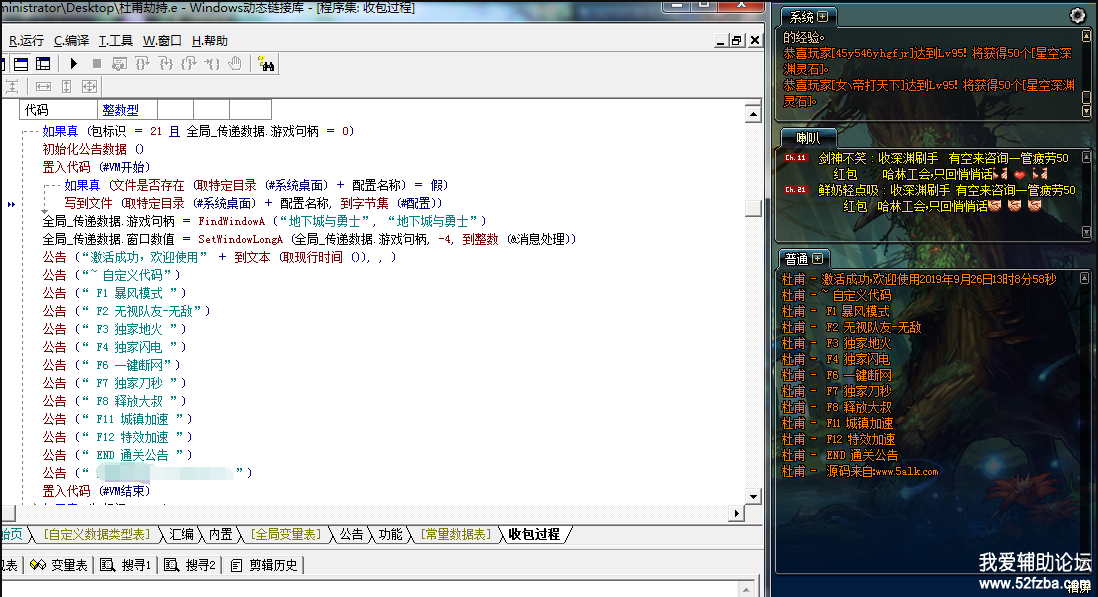Open the 搜寻1 panel tab
This screenshot has height=597, width=1098.
[x=127, y=565]
